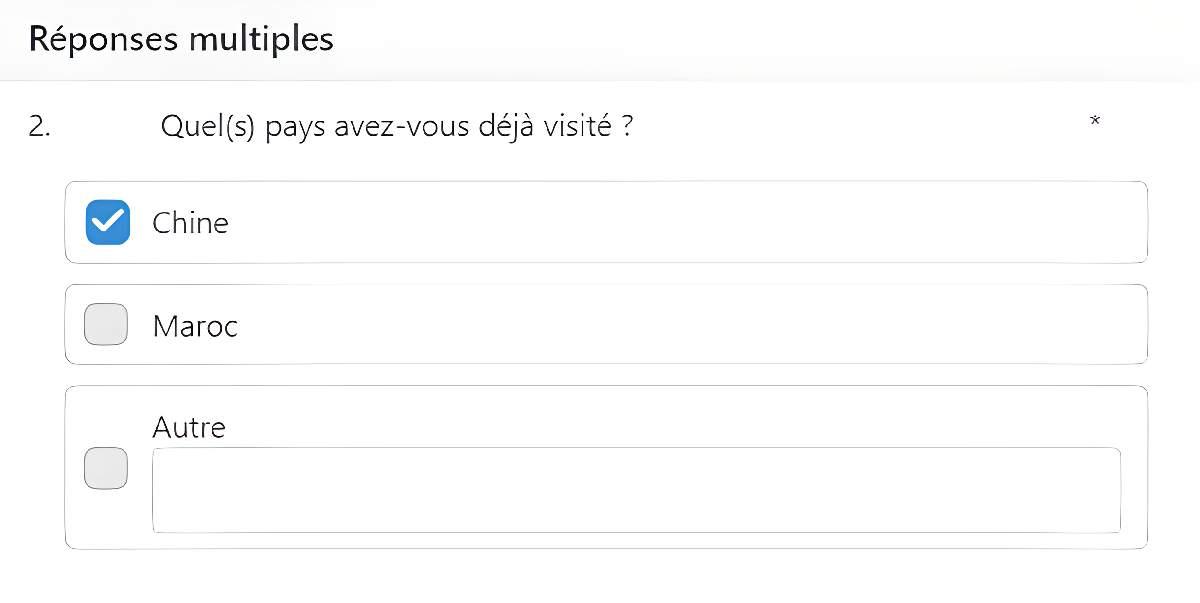Viewport: 1200px width, 603px height.
Task: Select the Maroc option label
Action: (x=195, y=326)
